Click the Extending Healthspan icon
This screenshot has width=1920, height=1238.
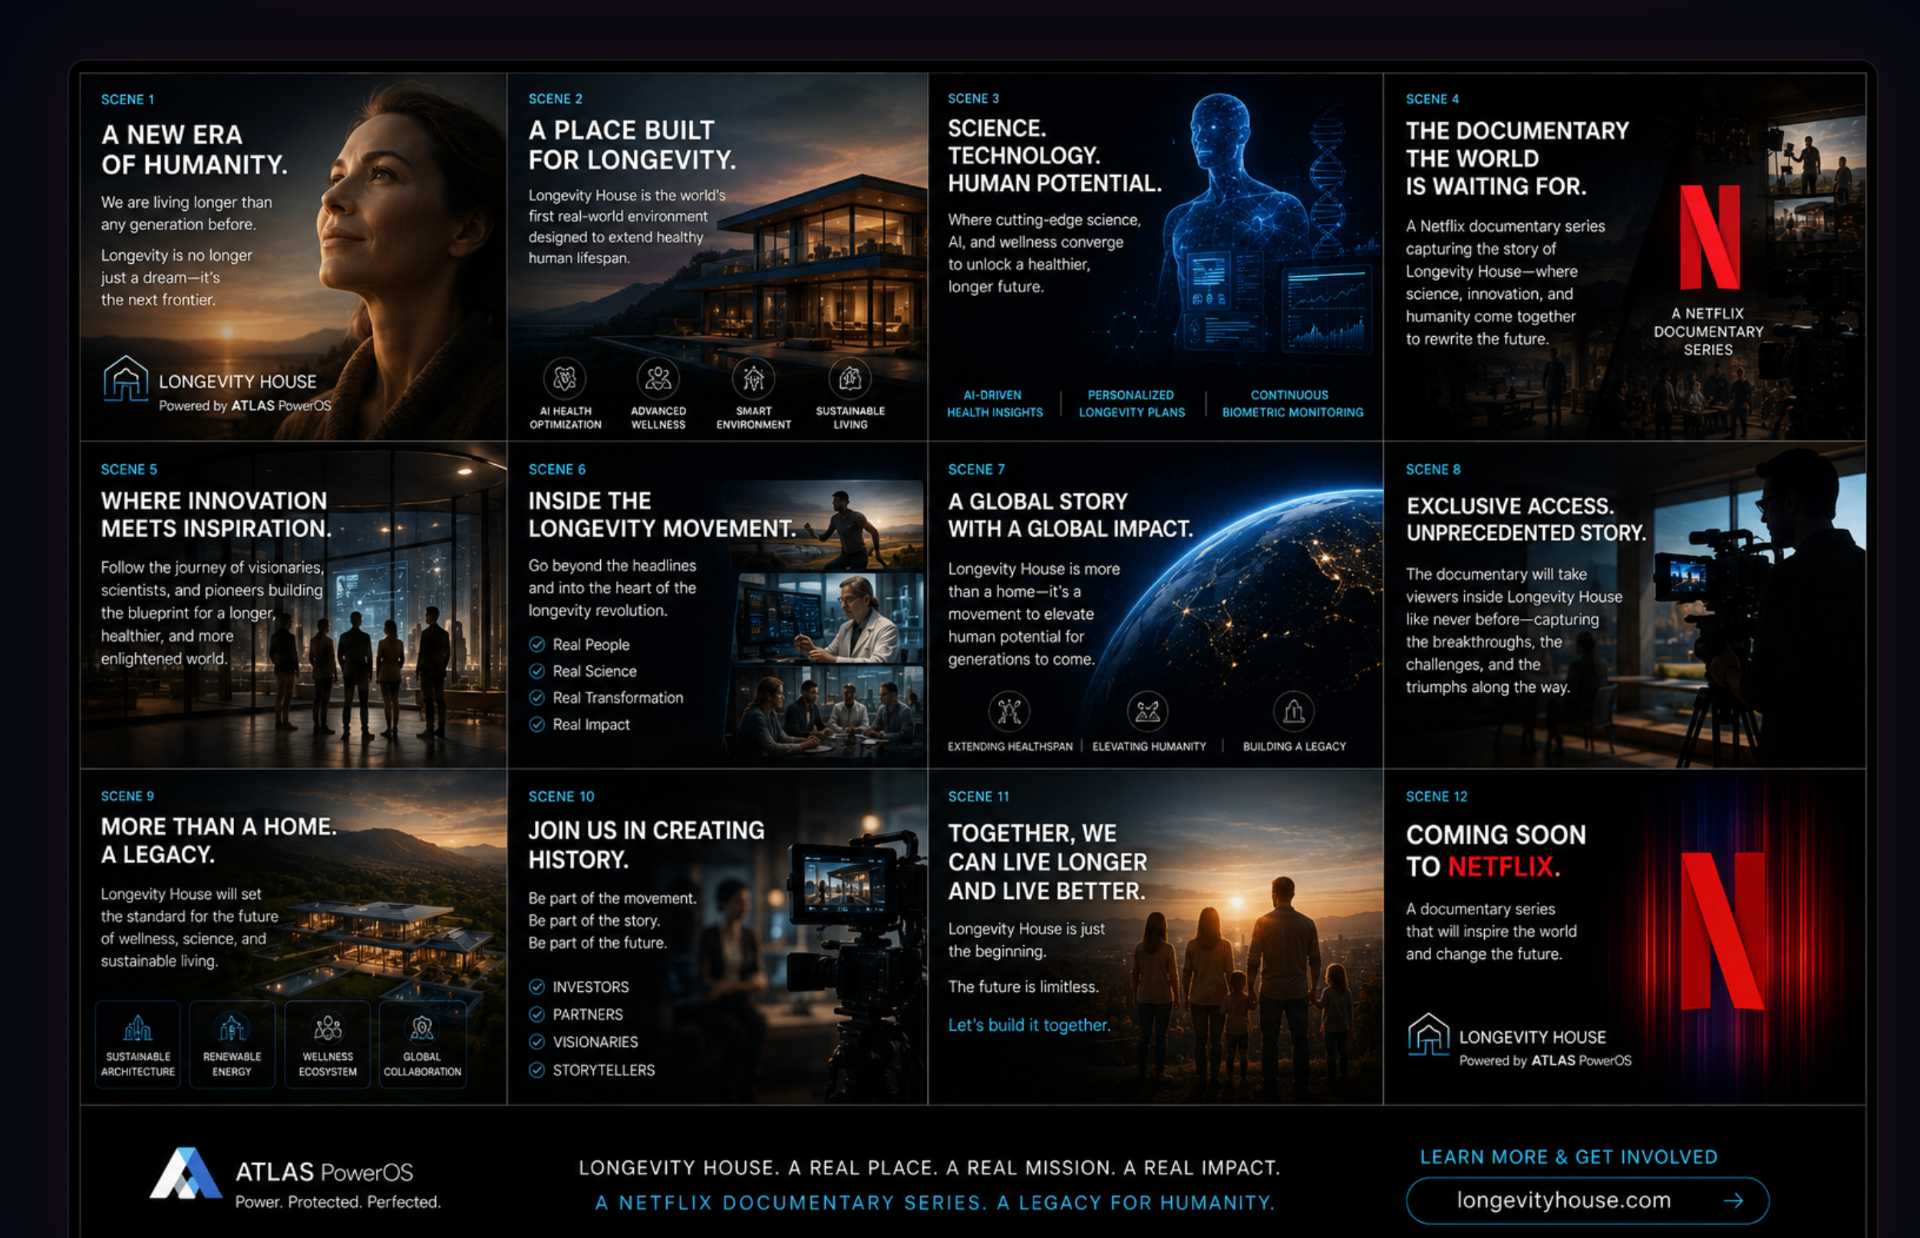coord(1009,711)
